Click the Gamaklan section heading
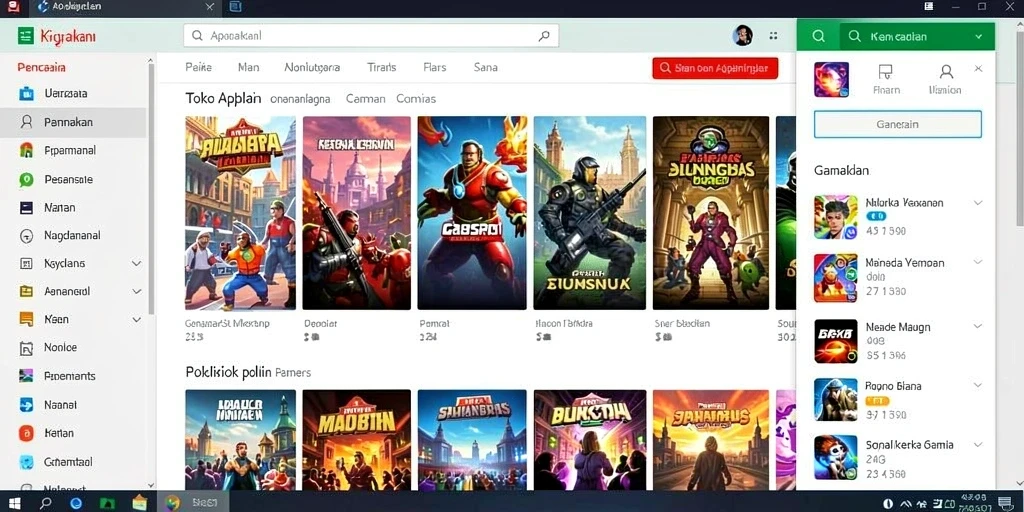This screenshot has height=512, width=1024. tap(841, 170)
